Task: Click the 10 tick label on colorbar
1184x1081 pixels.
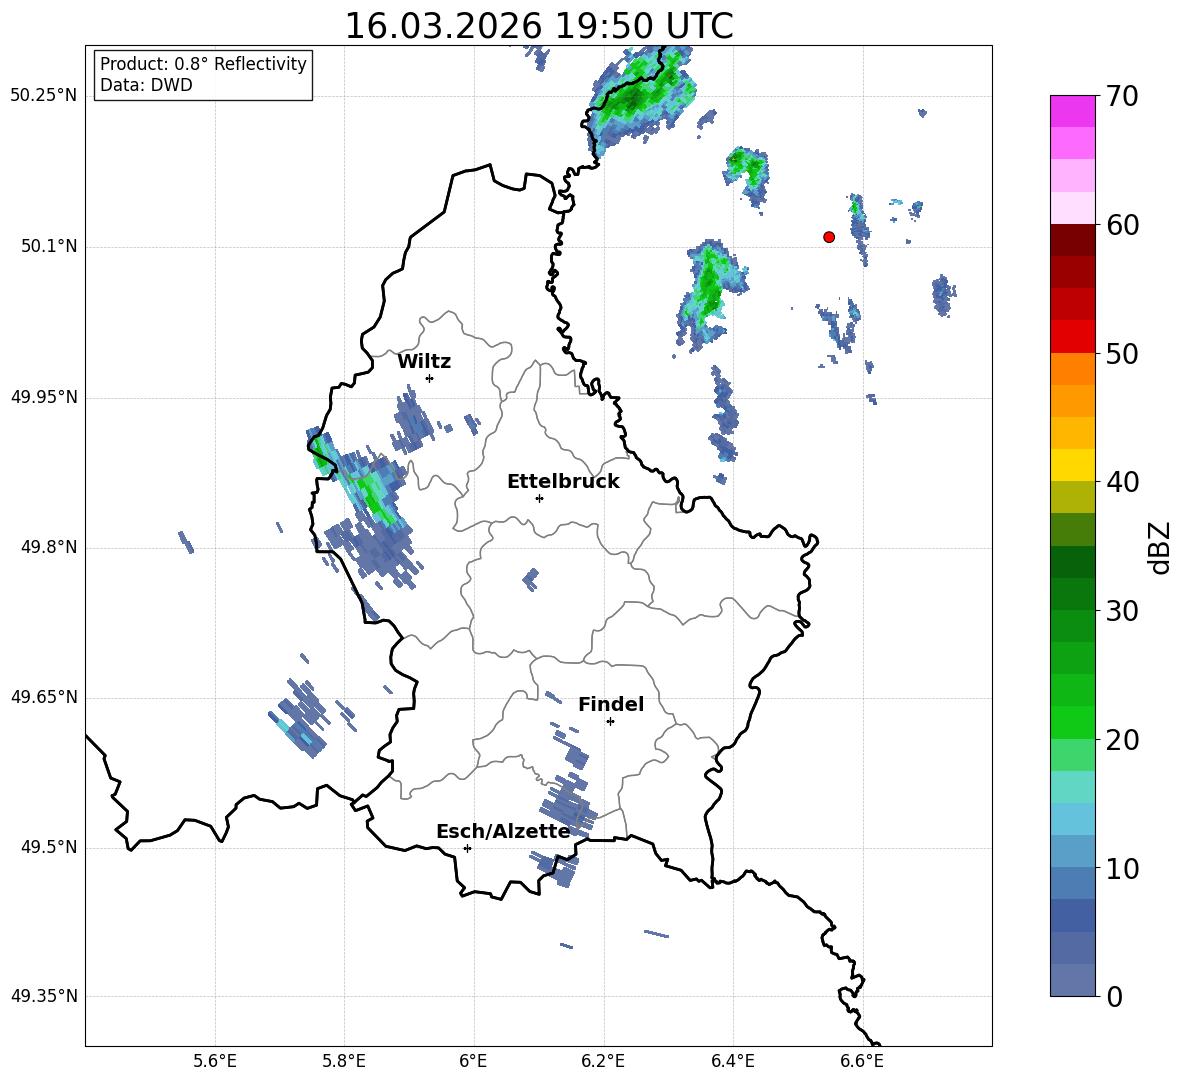Action: 1122,868
